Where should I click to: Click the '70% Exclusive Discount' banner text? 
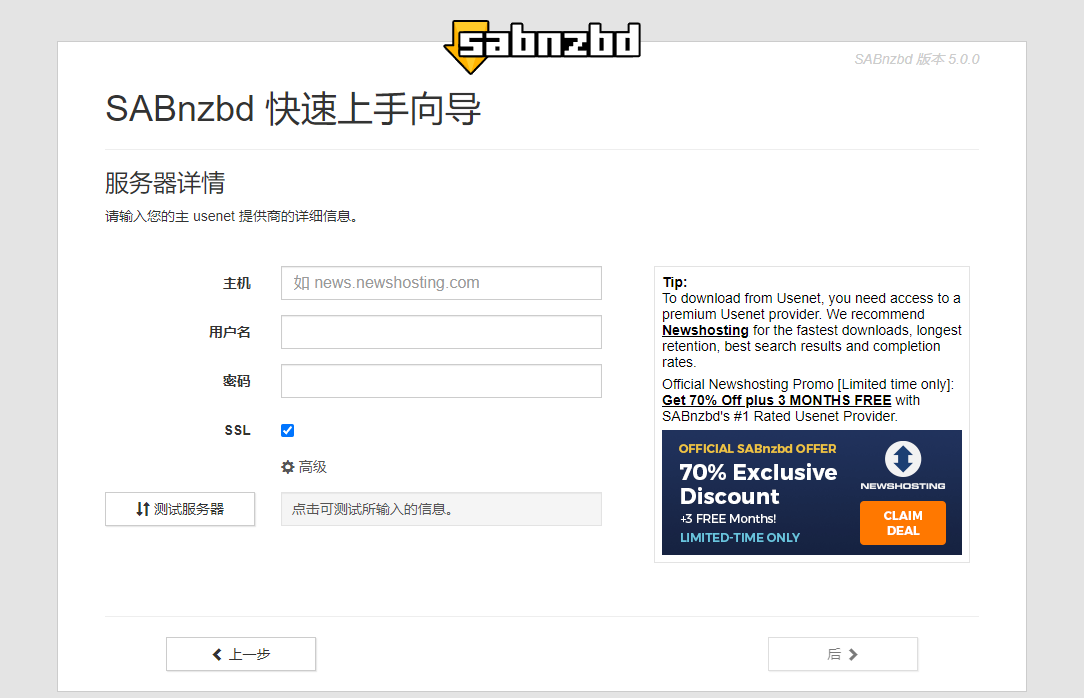point(758,484)
